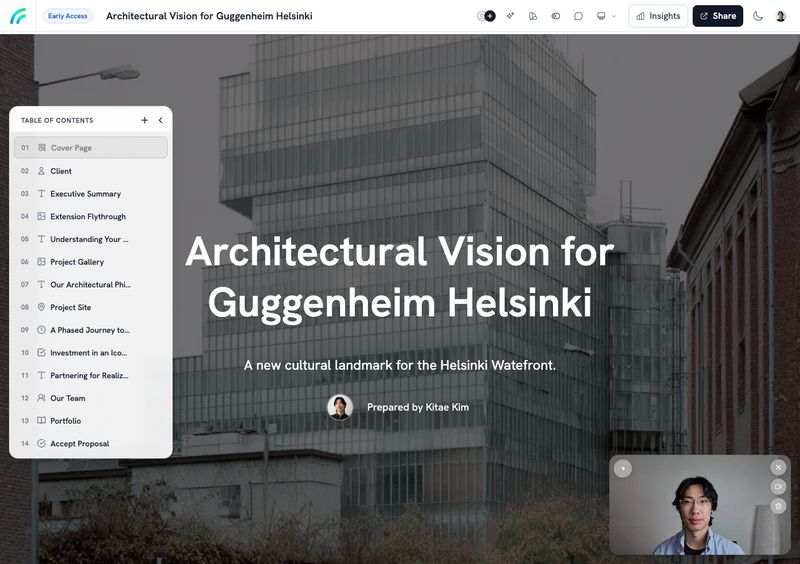This screenshot has width=800, height=564.
Task: Click the camera record icon on video
Action: click(x=778, y=487)
